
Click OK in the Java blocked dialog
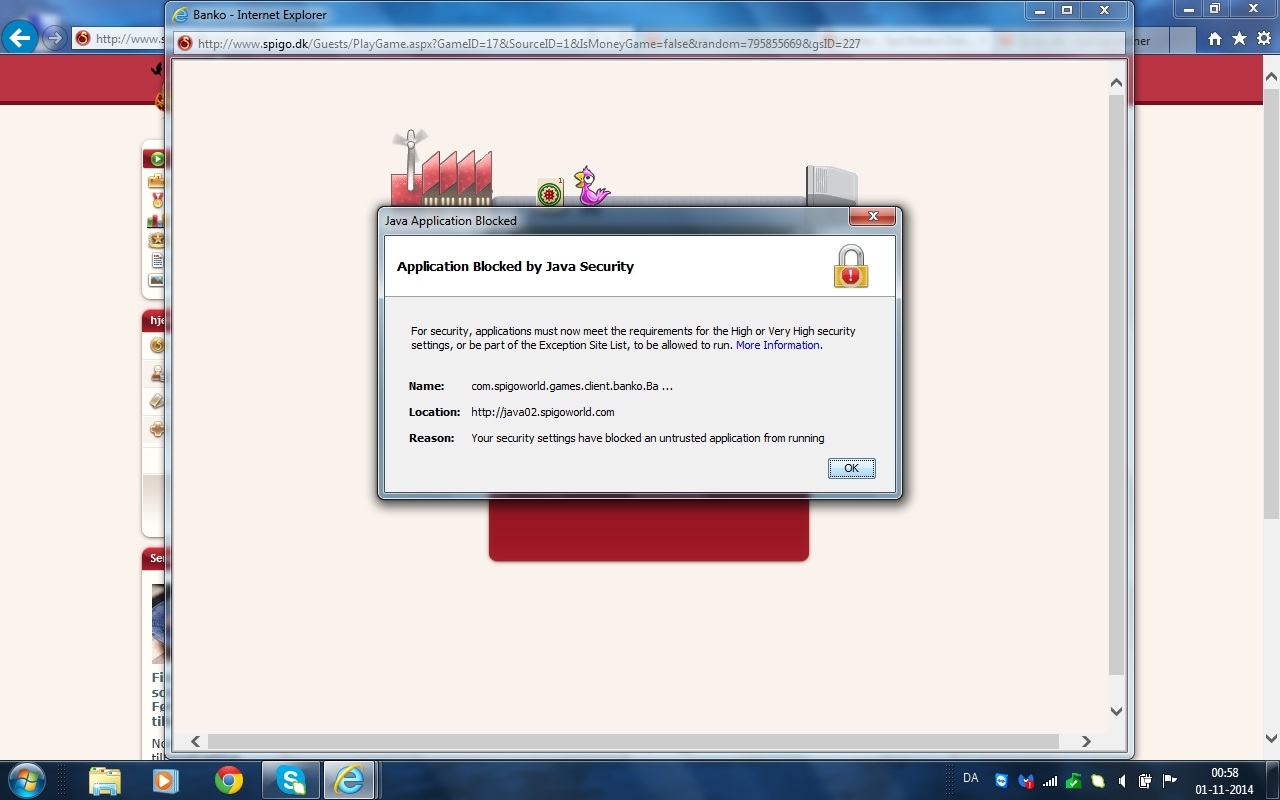pos(851,468)
